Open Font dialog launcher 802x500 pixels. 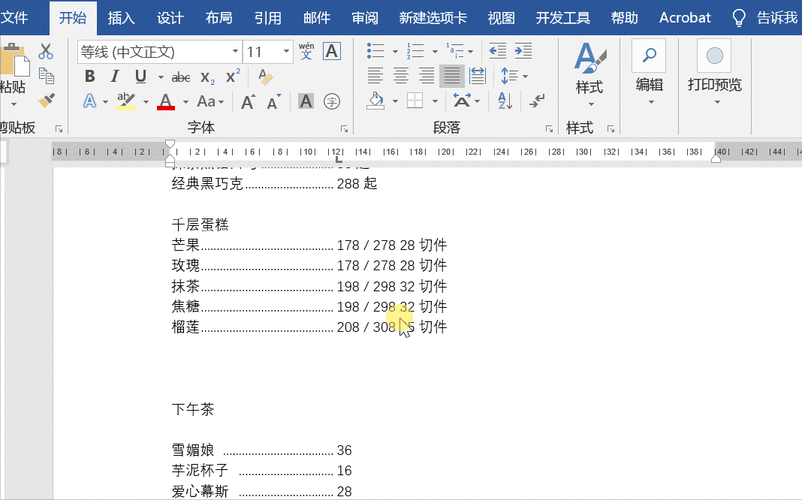click(344, 129)
